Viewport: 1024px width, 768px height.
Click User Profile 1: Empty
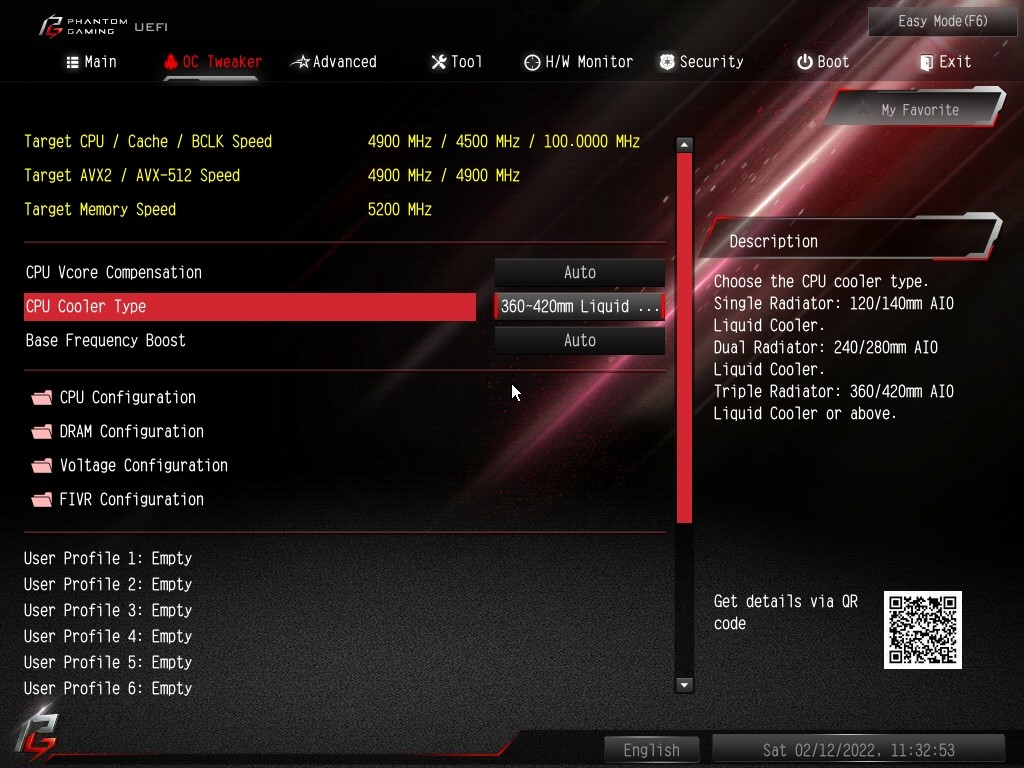pos(108,558)
